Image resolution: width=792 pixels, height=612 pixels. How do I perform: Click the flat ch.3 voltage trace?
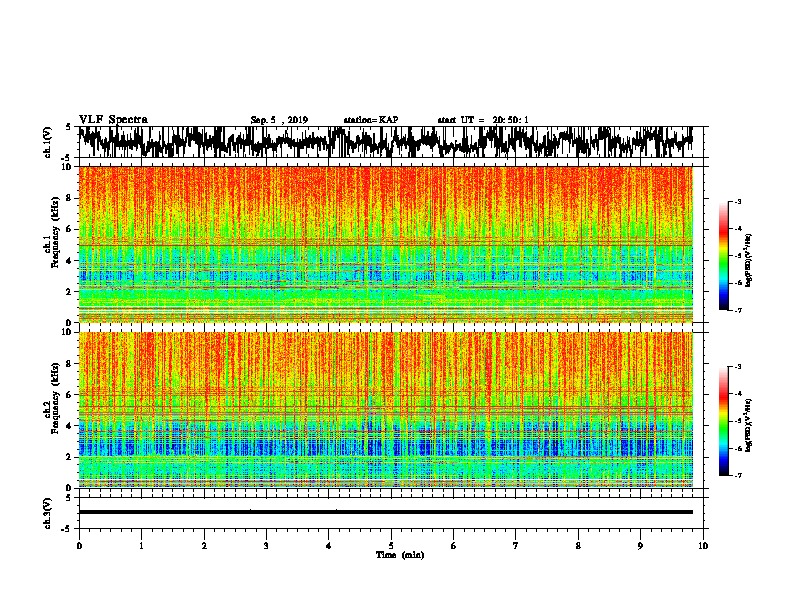pos(386,512)
